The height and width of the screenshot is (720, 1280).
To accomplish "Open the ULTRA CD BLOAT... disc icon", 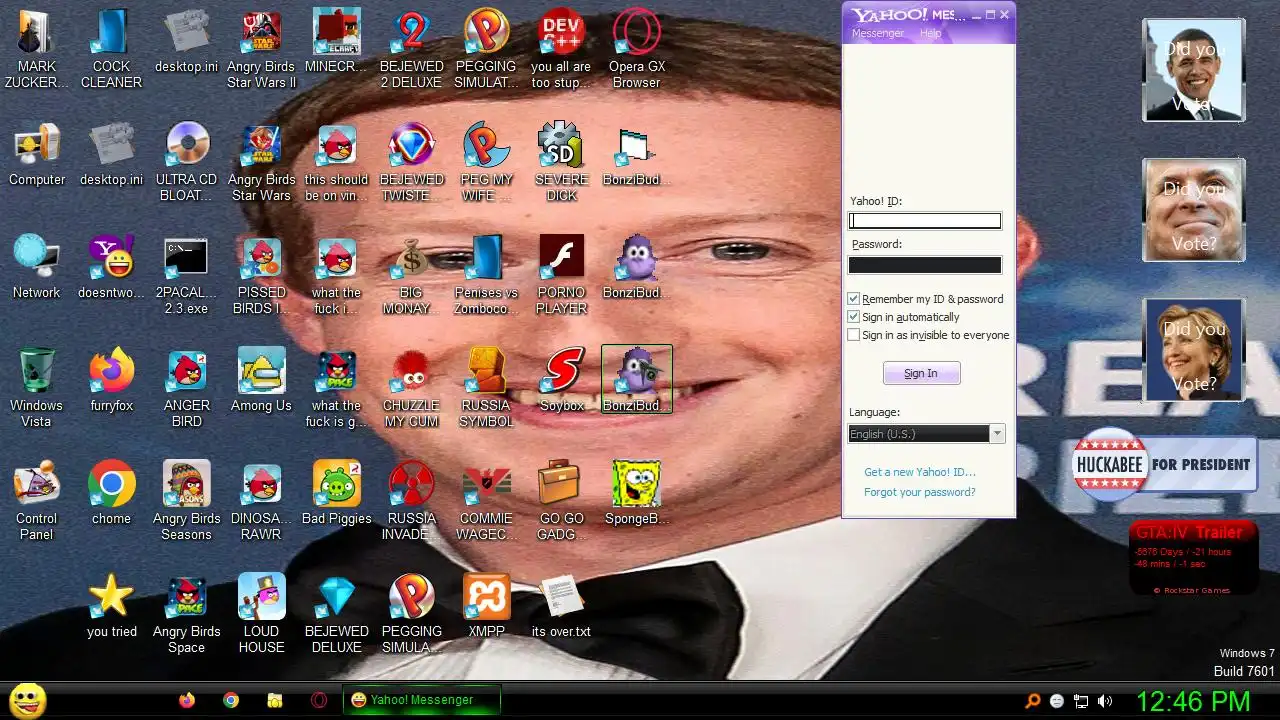I will (x=187, y=161).
